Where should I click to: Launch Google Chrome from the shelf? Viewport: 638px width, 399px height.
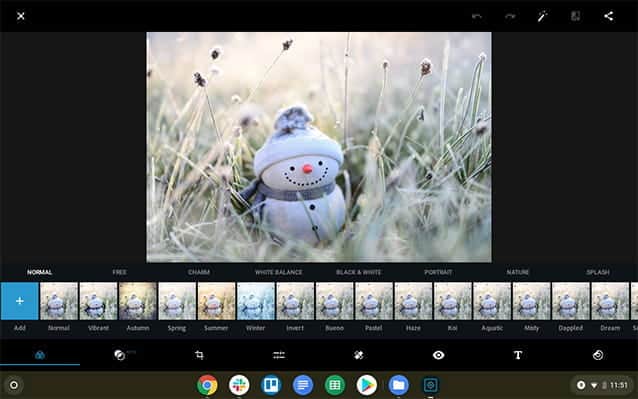click(207, 385)
